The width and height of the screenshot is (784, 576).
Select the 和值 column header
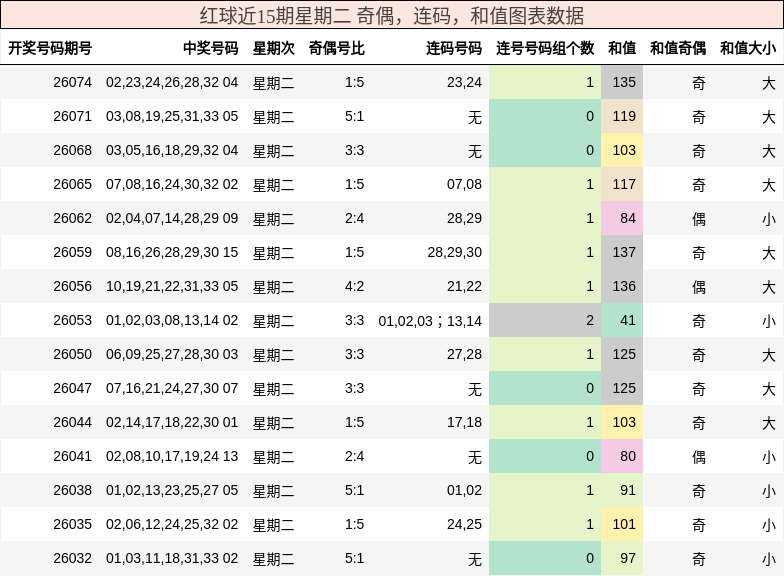[x=622, y=48]
